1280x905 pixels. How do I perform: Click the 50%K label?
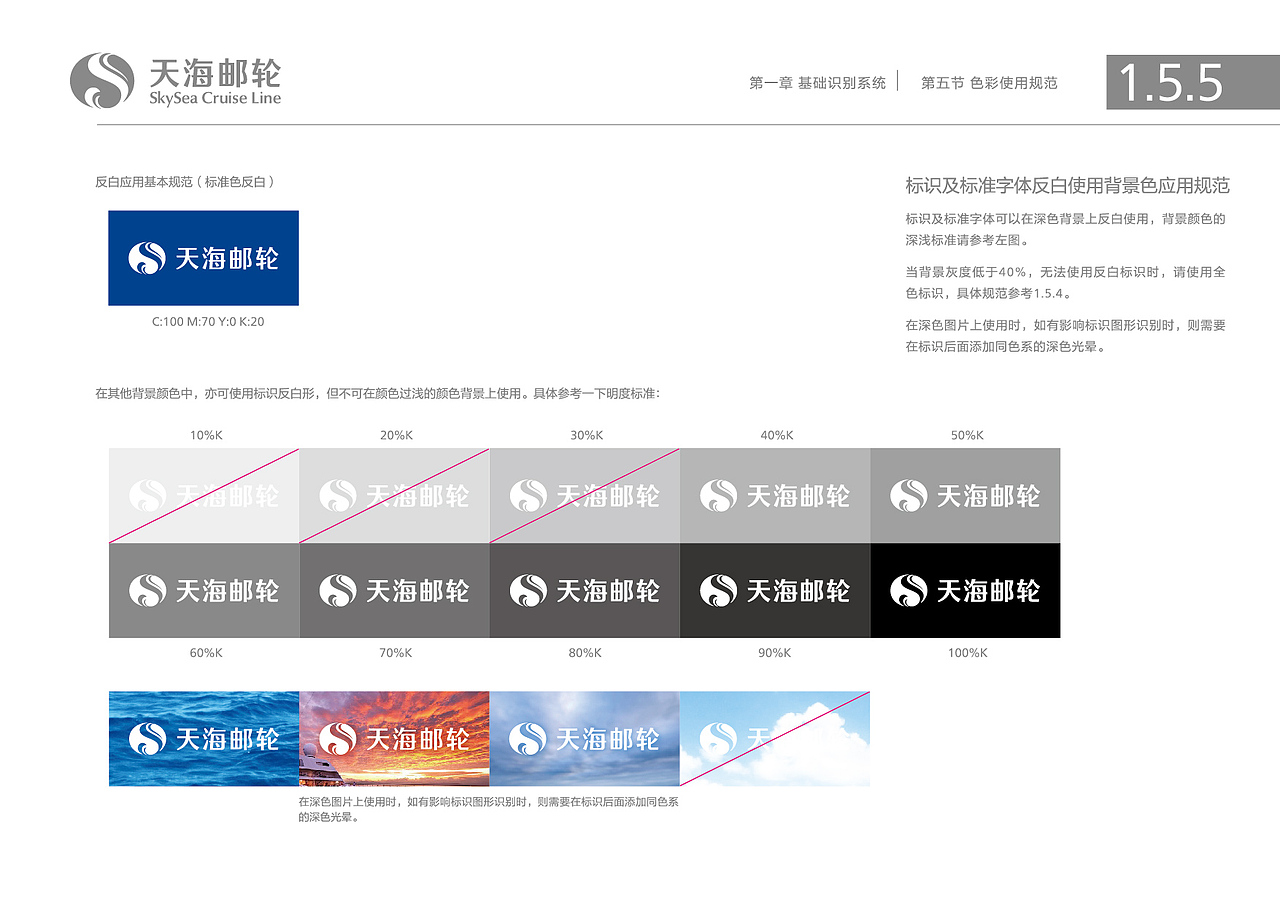[967, 435]
